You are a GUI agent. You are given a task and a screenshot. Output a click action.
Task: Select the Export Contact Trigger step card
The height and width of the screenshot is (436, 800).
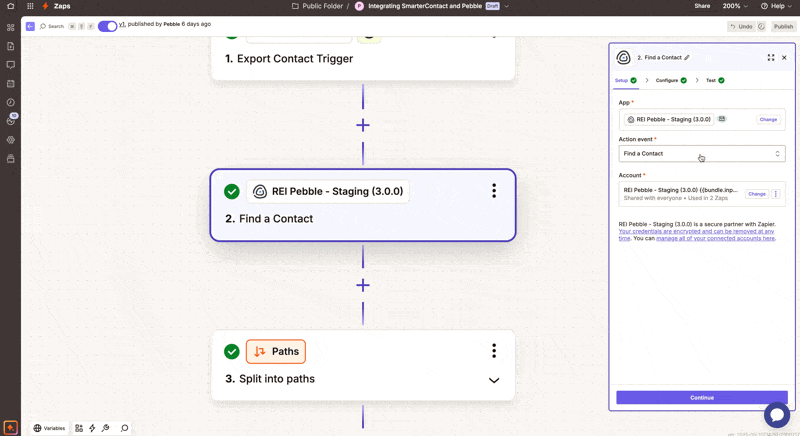click(x=363, y=58)
